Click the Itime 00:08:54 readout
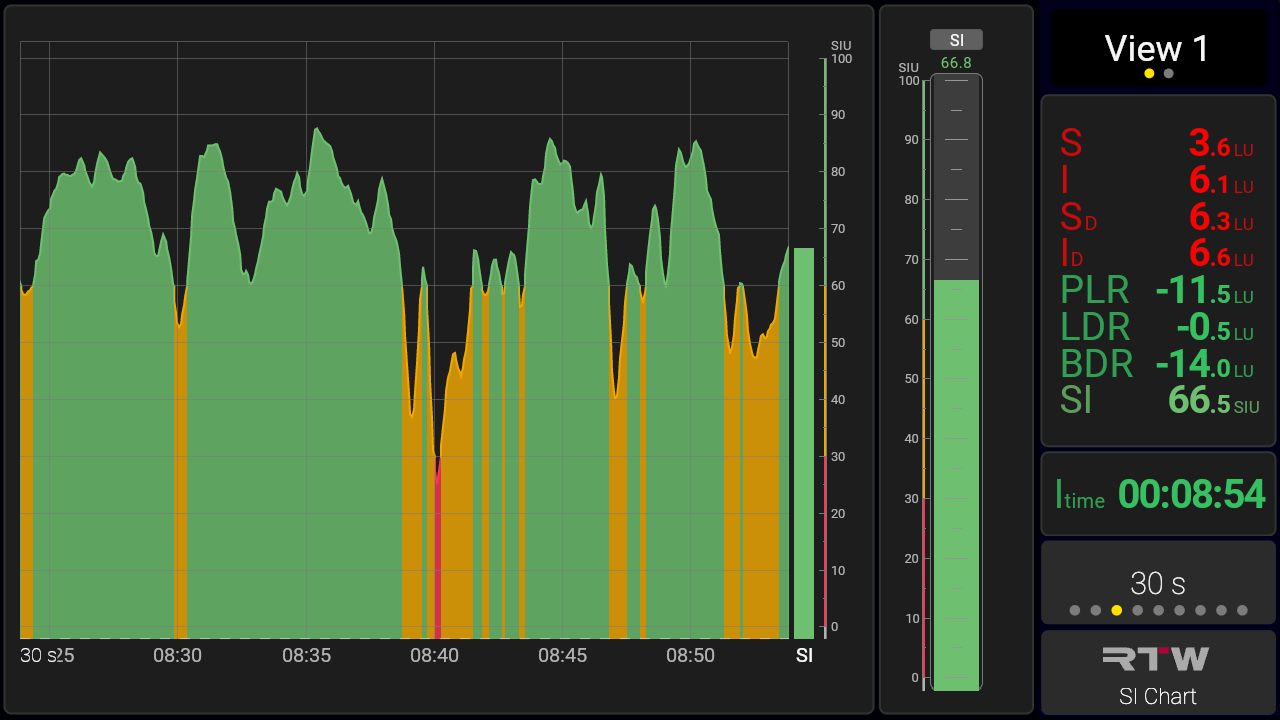Image resolution: width=1280 pixels, height=720 pixels. tap(1159, 495)
